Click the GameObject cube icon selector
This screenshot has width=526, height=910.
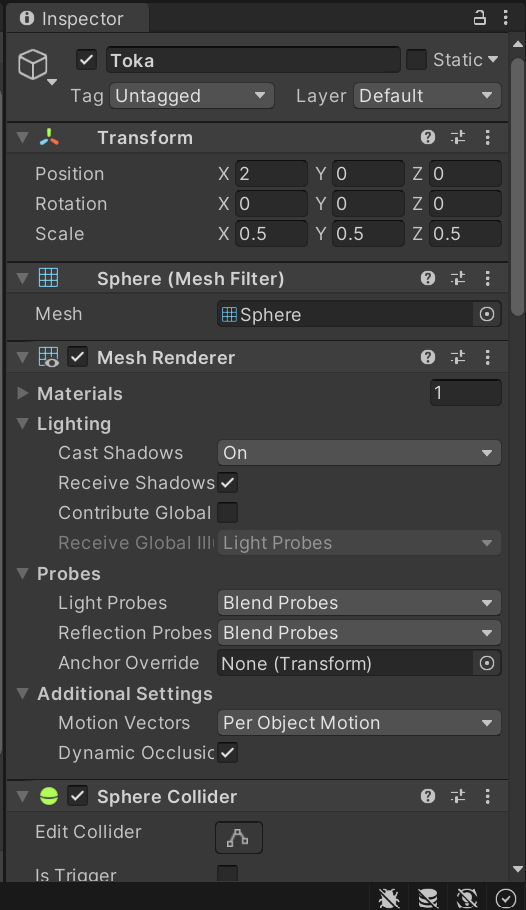(36, 66)
